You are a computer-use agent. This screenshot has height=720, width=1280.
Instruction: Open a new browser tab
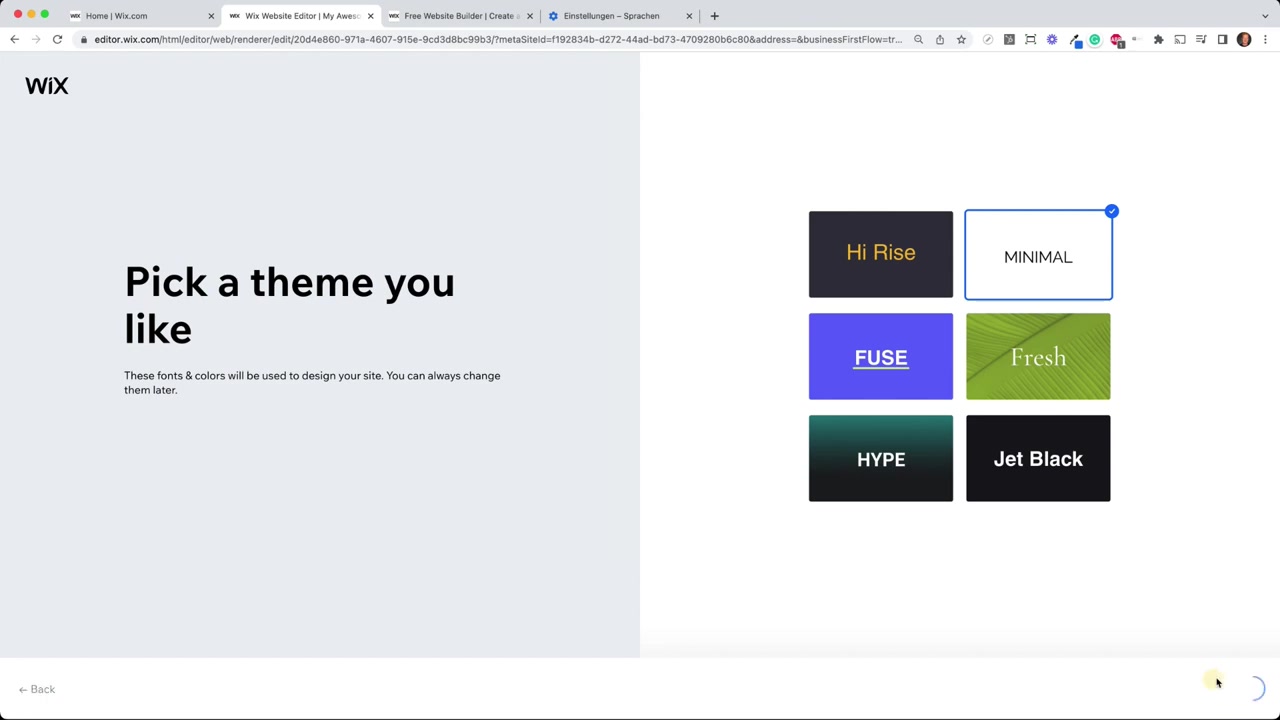pyautogui.click(x=714, y=16)
